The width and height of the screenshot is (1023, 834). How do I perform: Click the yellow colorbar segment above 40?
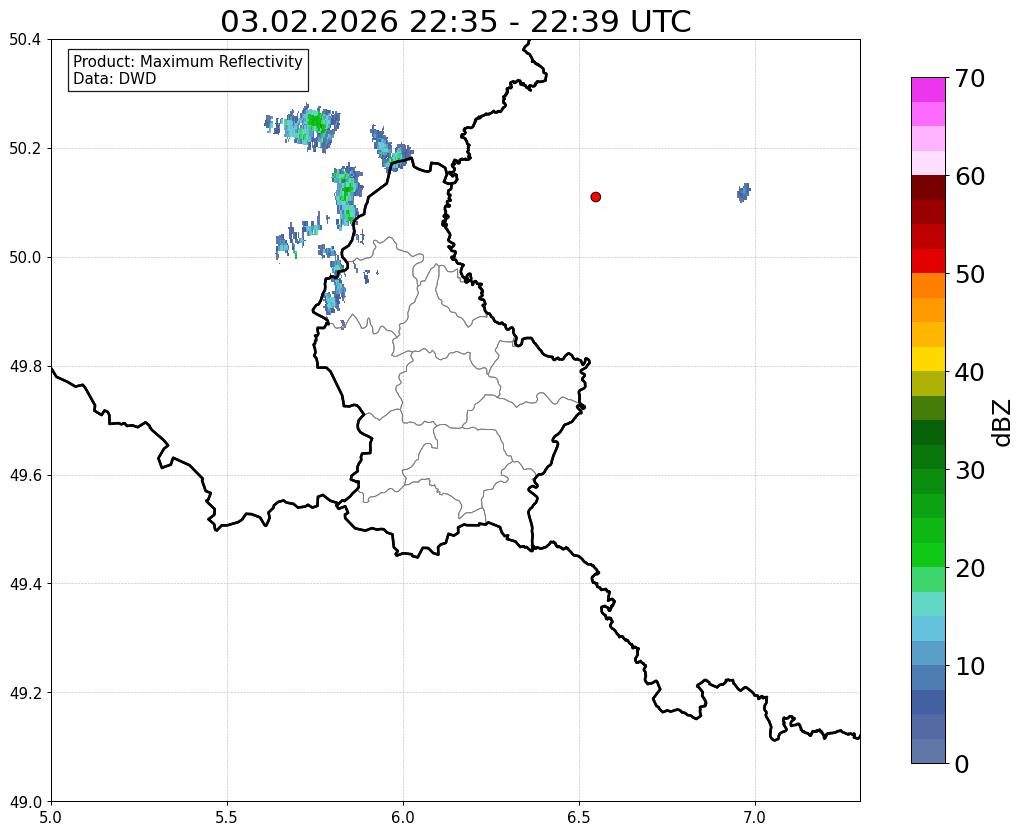point(928,360)
